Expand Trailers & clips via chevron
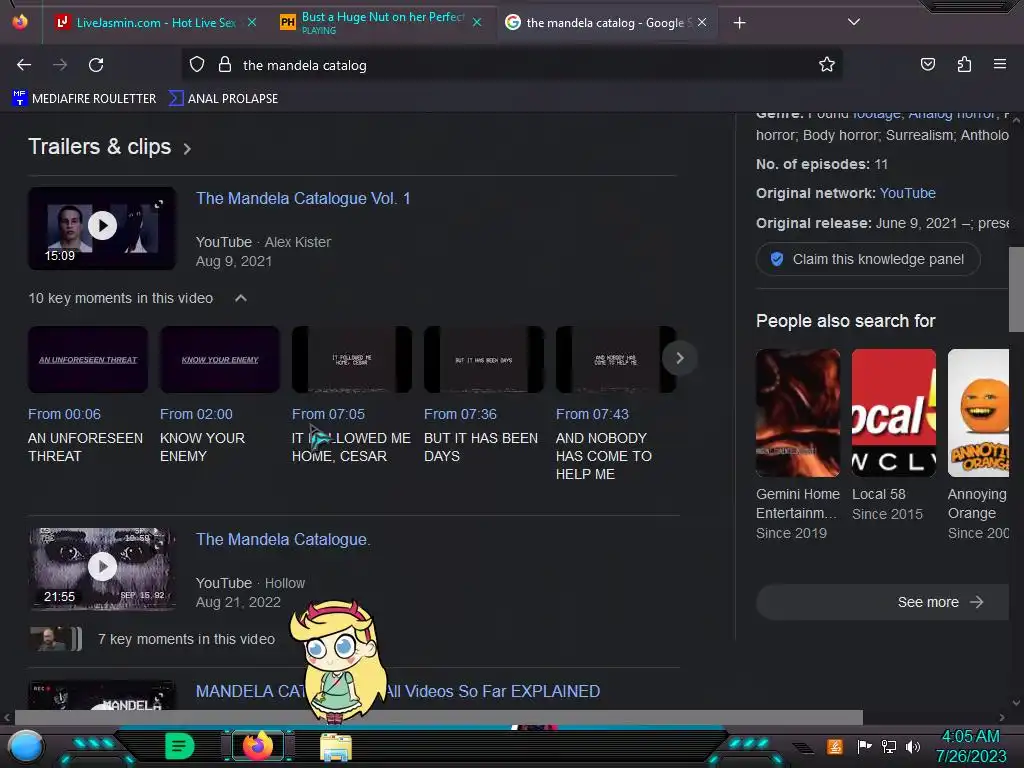Image resolution: width=1024 pixels, height=768 pixels. click(187, 149)
